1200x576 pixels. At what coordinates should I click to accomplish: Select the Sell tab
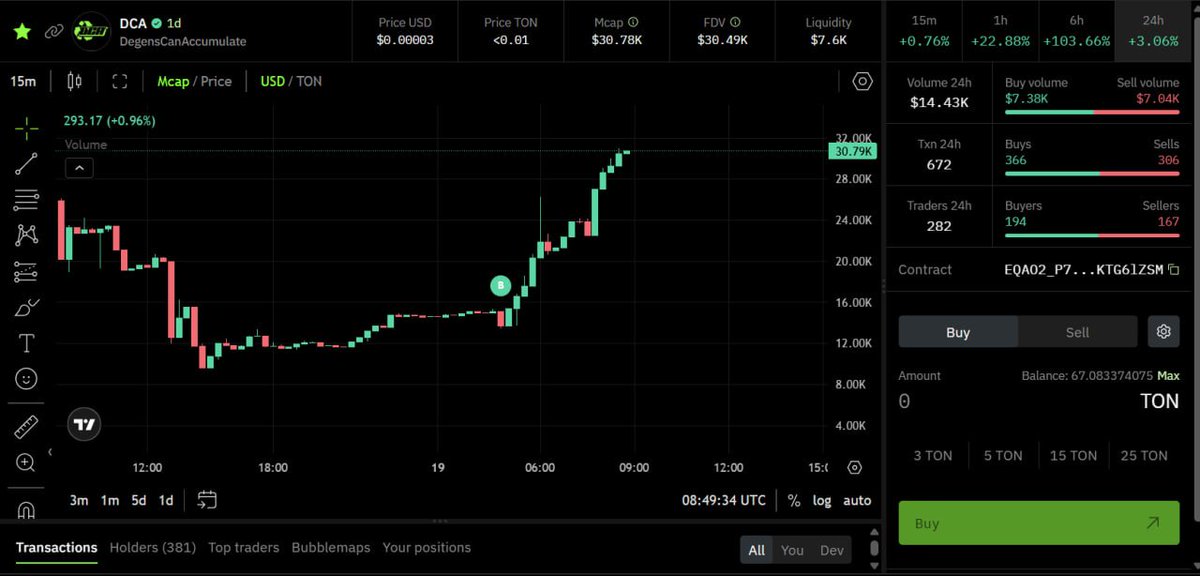pyautogui.click(x=1078, y=331)
